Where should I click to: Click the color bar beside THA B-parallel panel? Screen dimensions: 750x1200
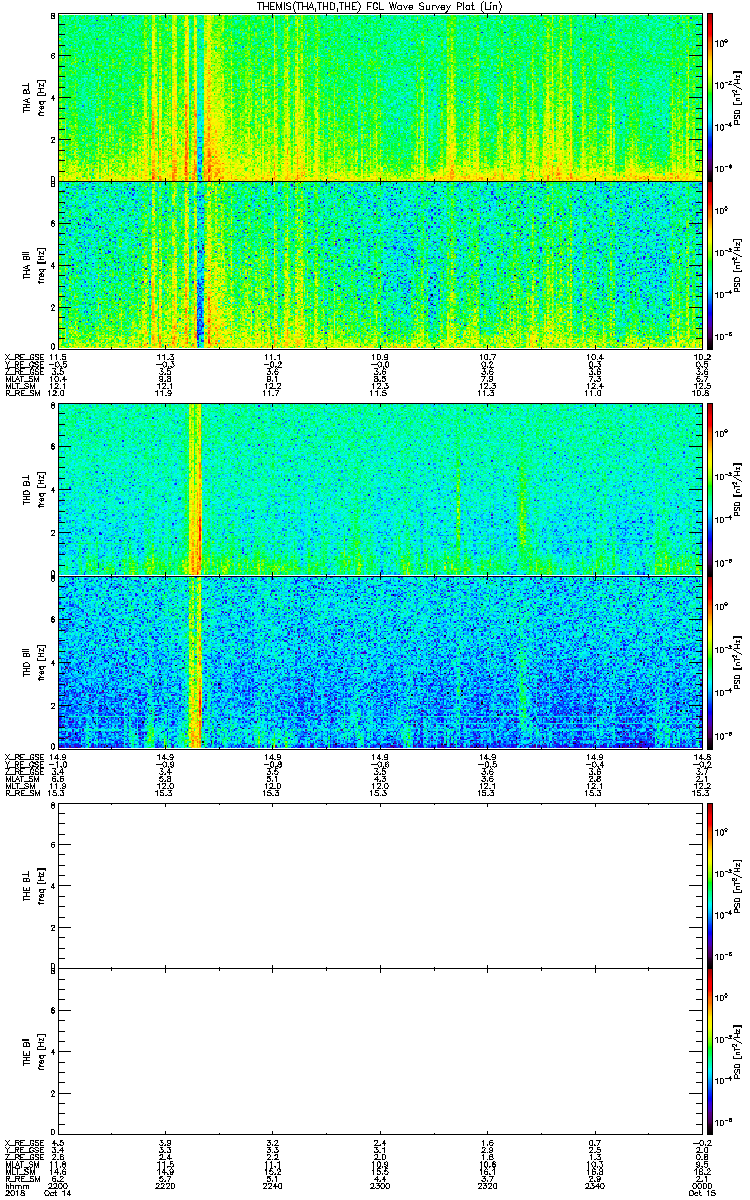click(711, 263)
